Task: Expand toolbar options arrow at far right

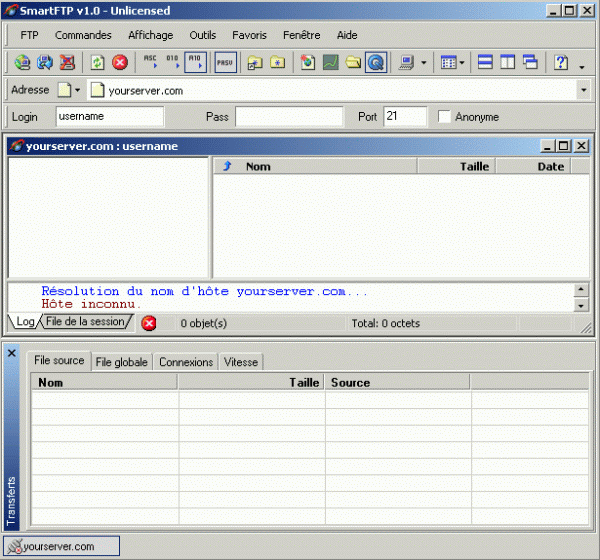Action: 582,67
